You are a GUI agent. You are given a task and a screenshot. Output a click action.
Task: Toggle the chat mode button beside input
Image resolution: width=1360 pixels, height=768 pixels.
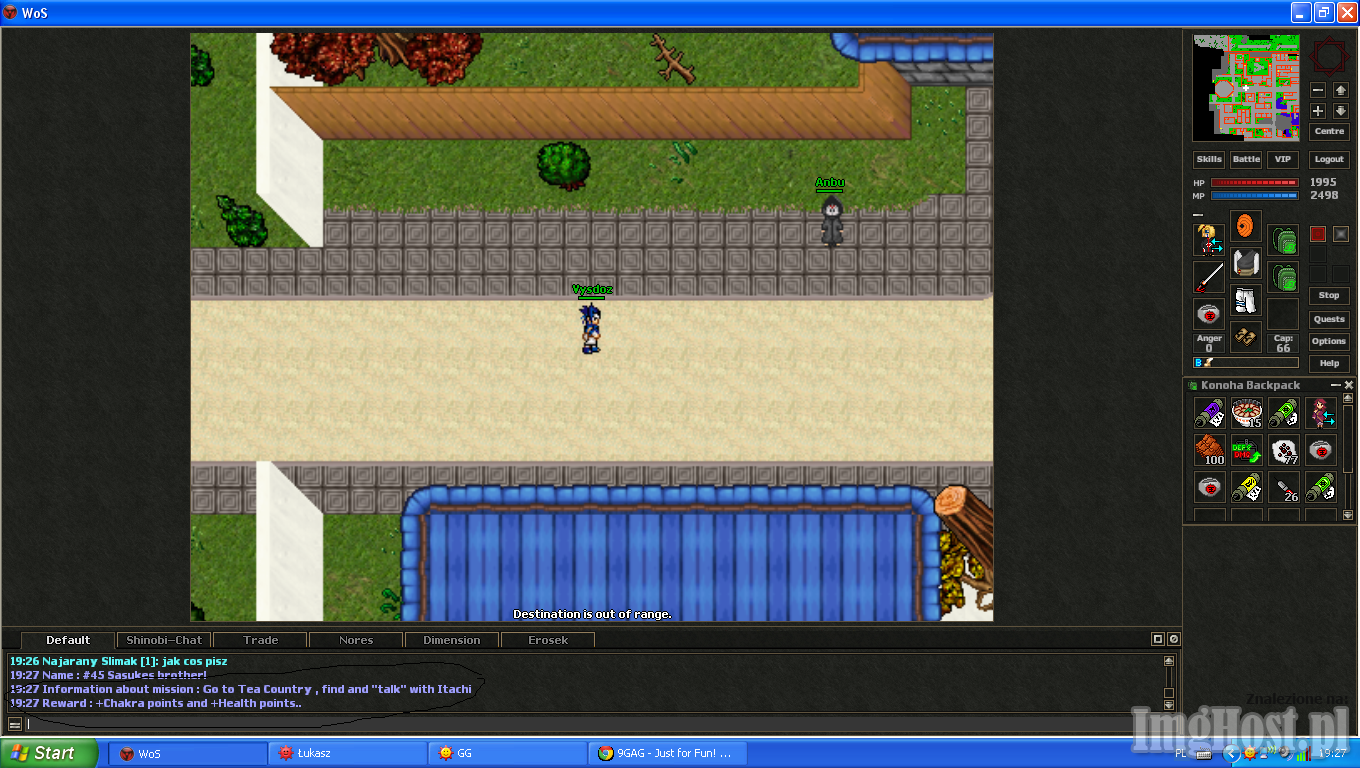click(15, 724)
